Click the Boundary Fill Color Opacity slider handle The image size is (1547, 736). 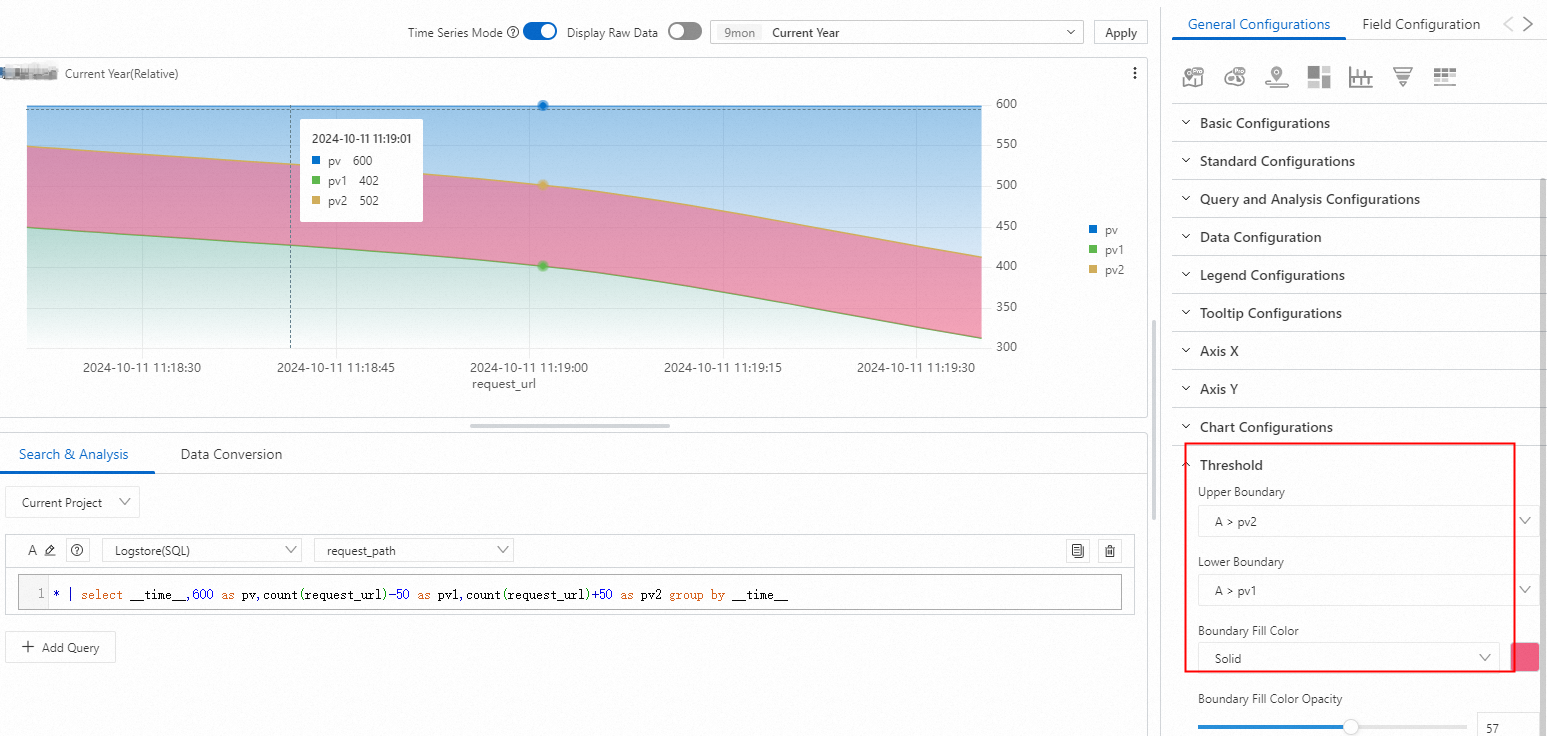click(1351, 727)
